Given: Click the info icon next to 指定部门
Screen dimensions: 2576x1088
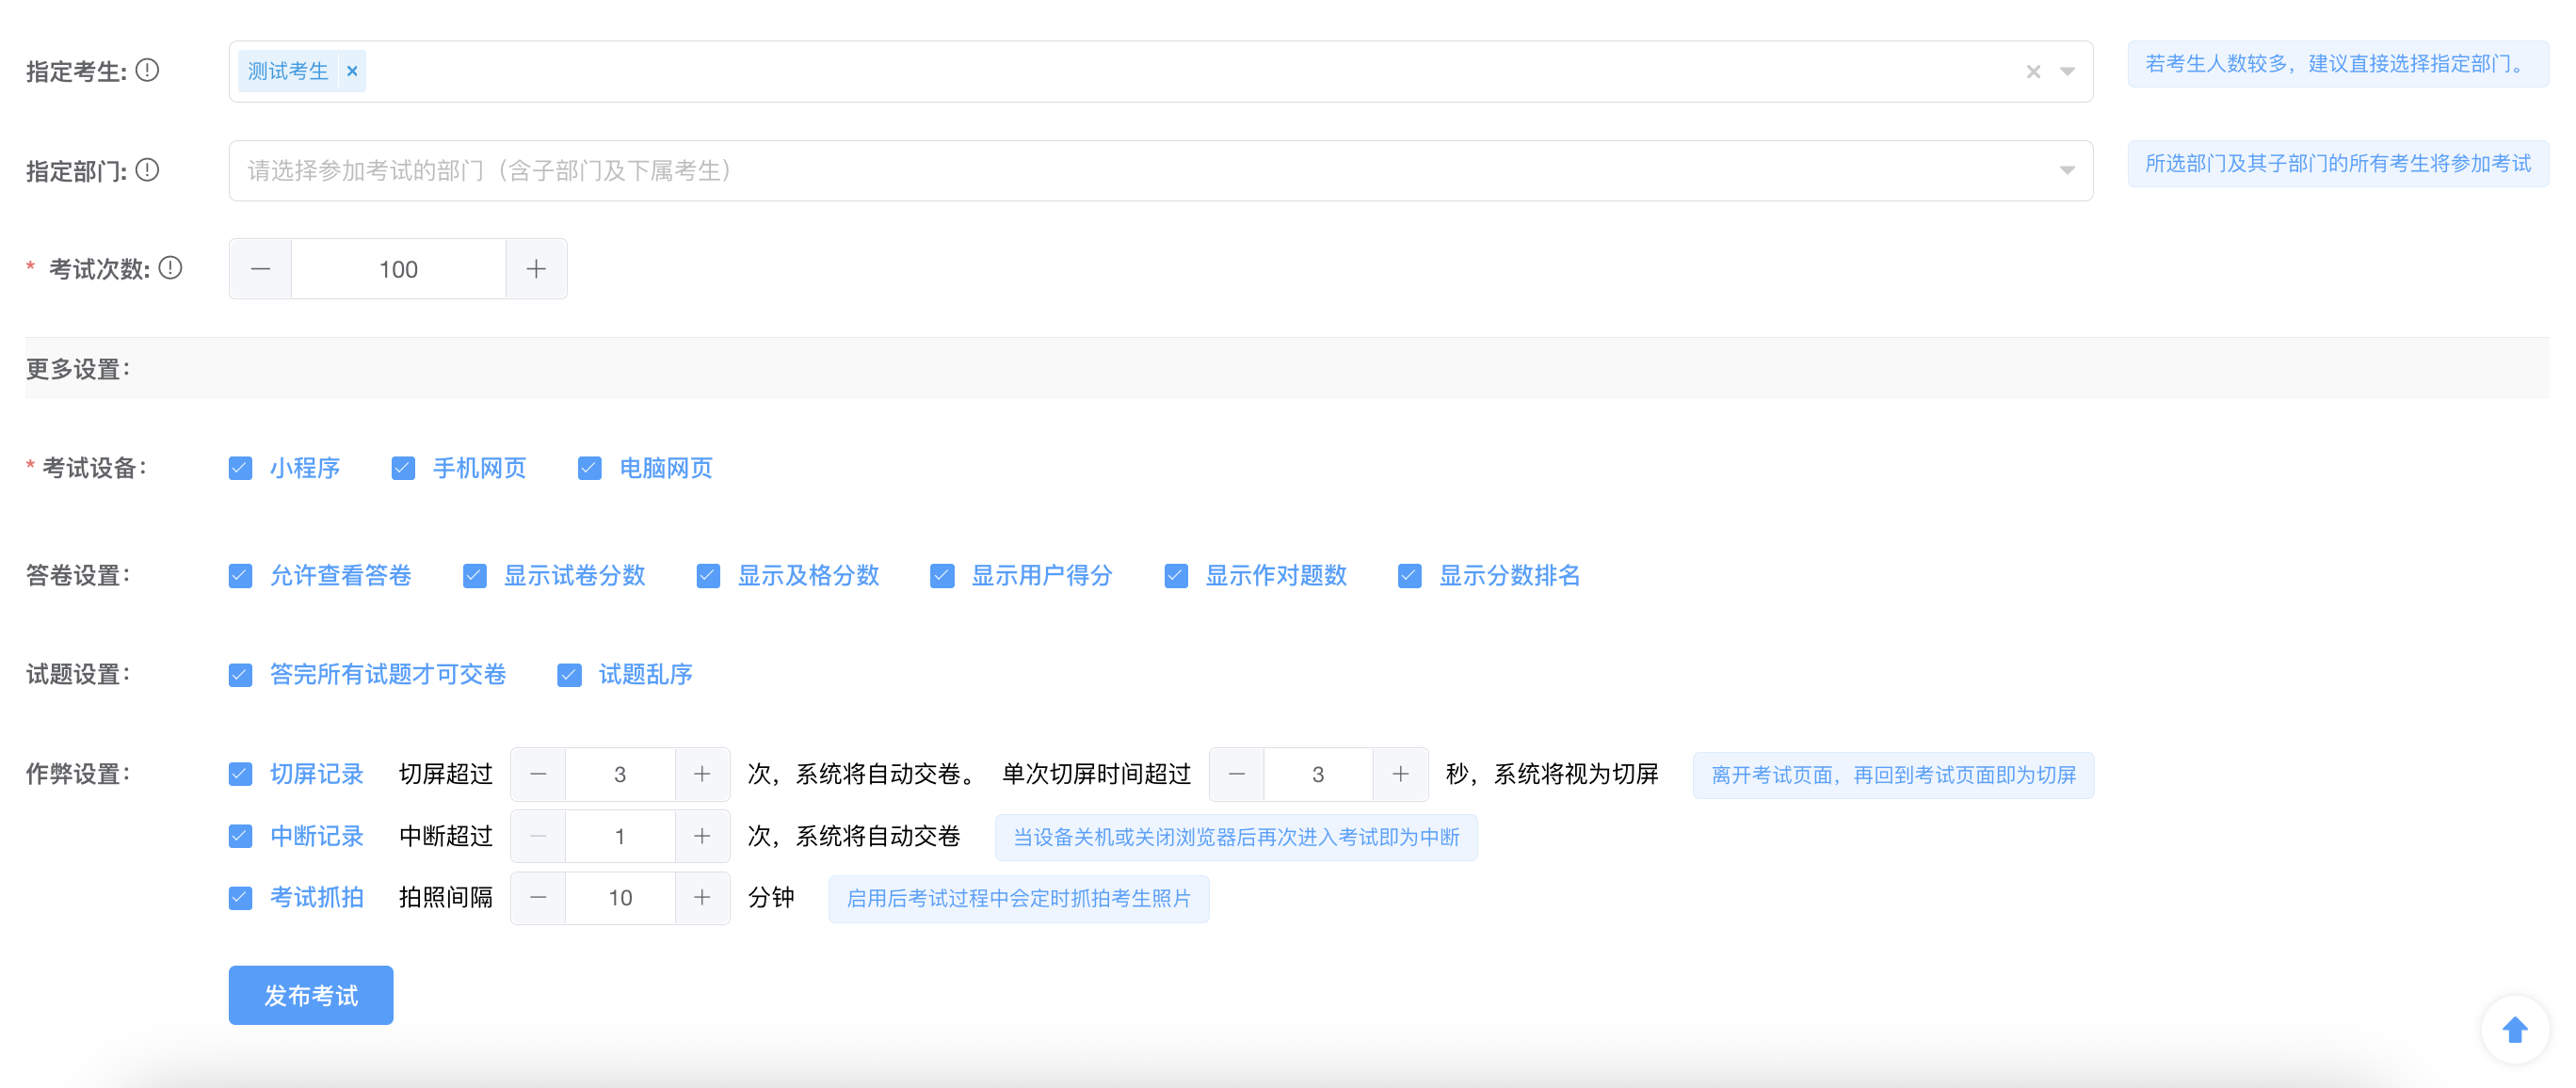Looking at the screenshot, I should (146, 170).
